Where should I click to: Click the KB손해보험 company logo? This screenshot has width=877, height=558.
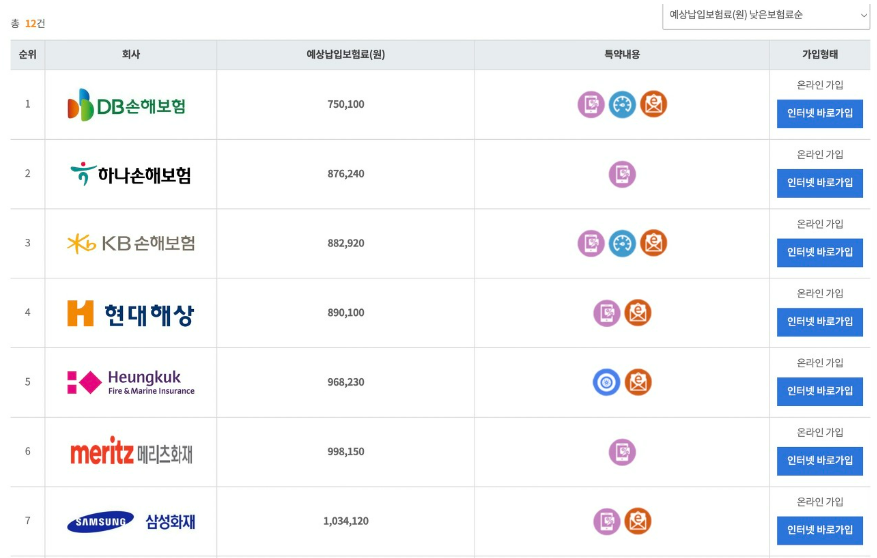point(131,243)
